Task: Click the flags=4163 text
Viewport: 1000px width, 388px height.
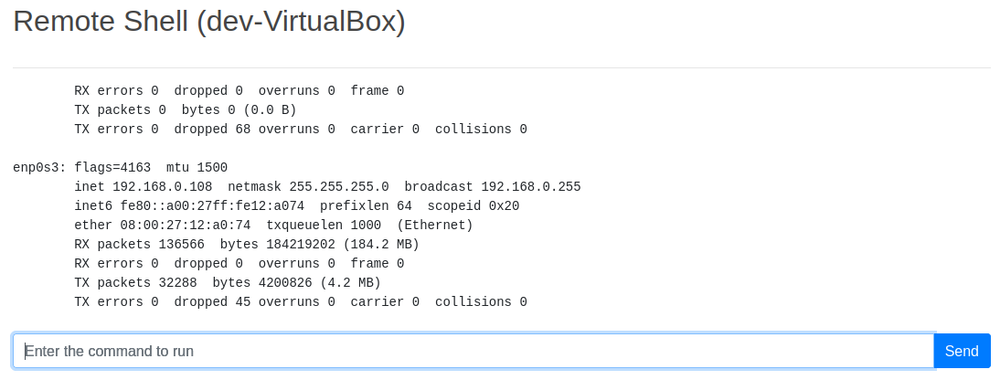Action: [x=113, y=168]
